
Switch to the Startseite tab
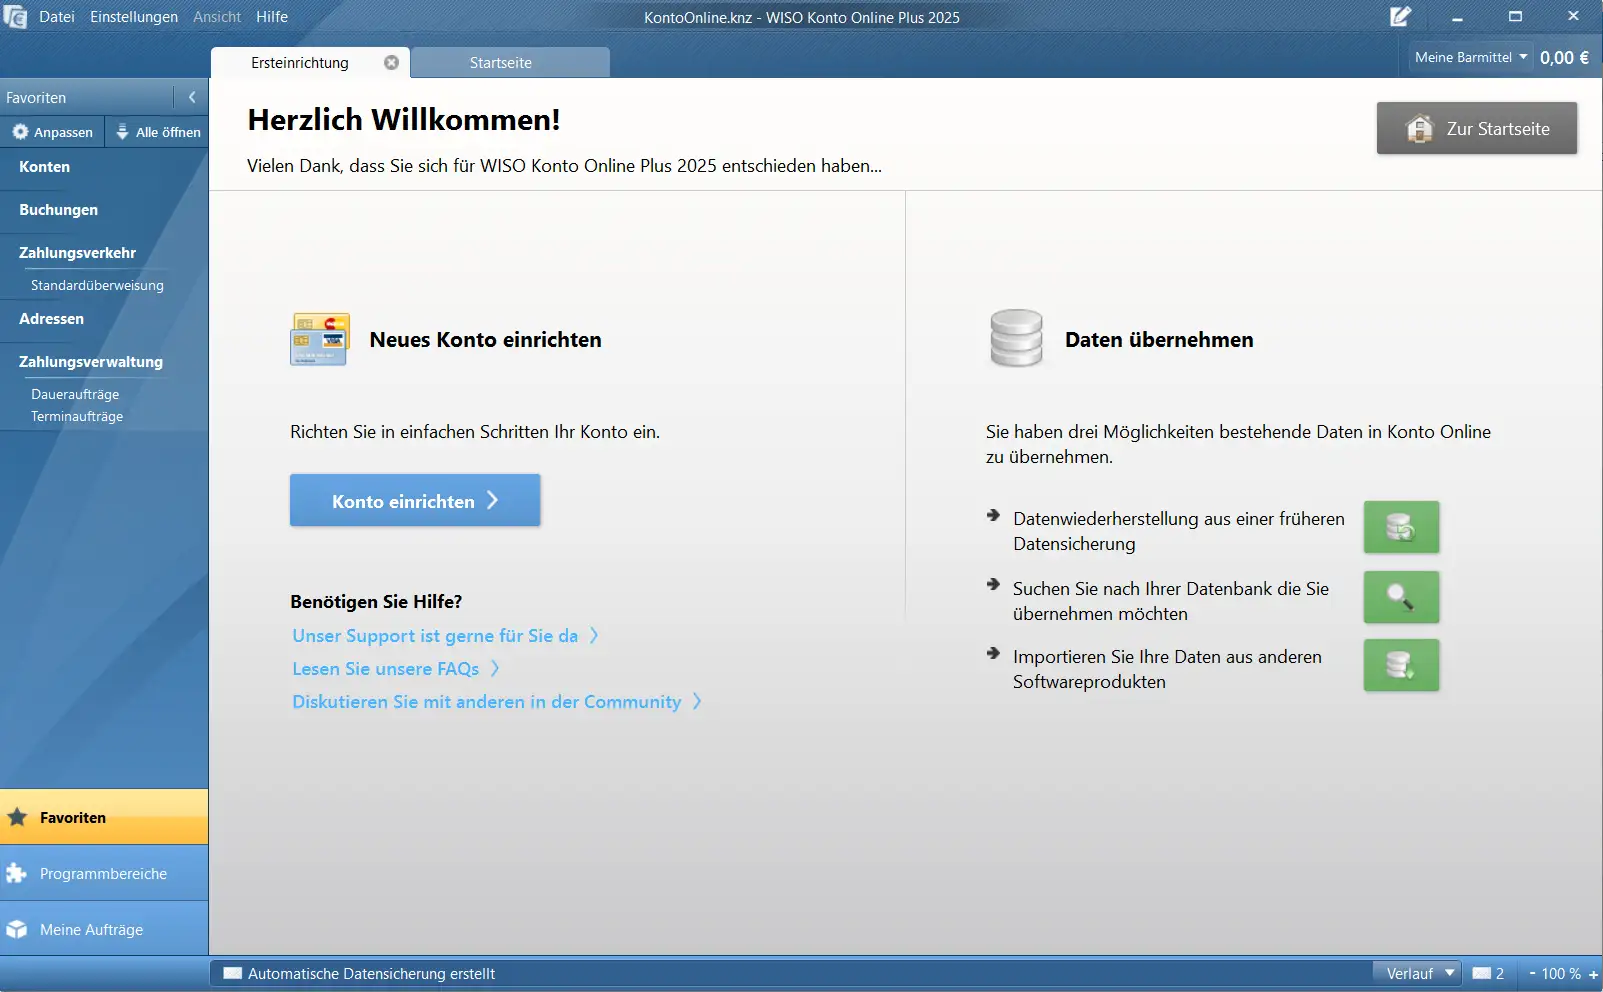tap(501, 62)
